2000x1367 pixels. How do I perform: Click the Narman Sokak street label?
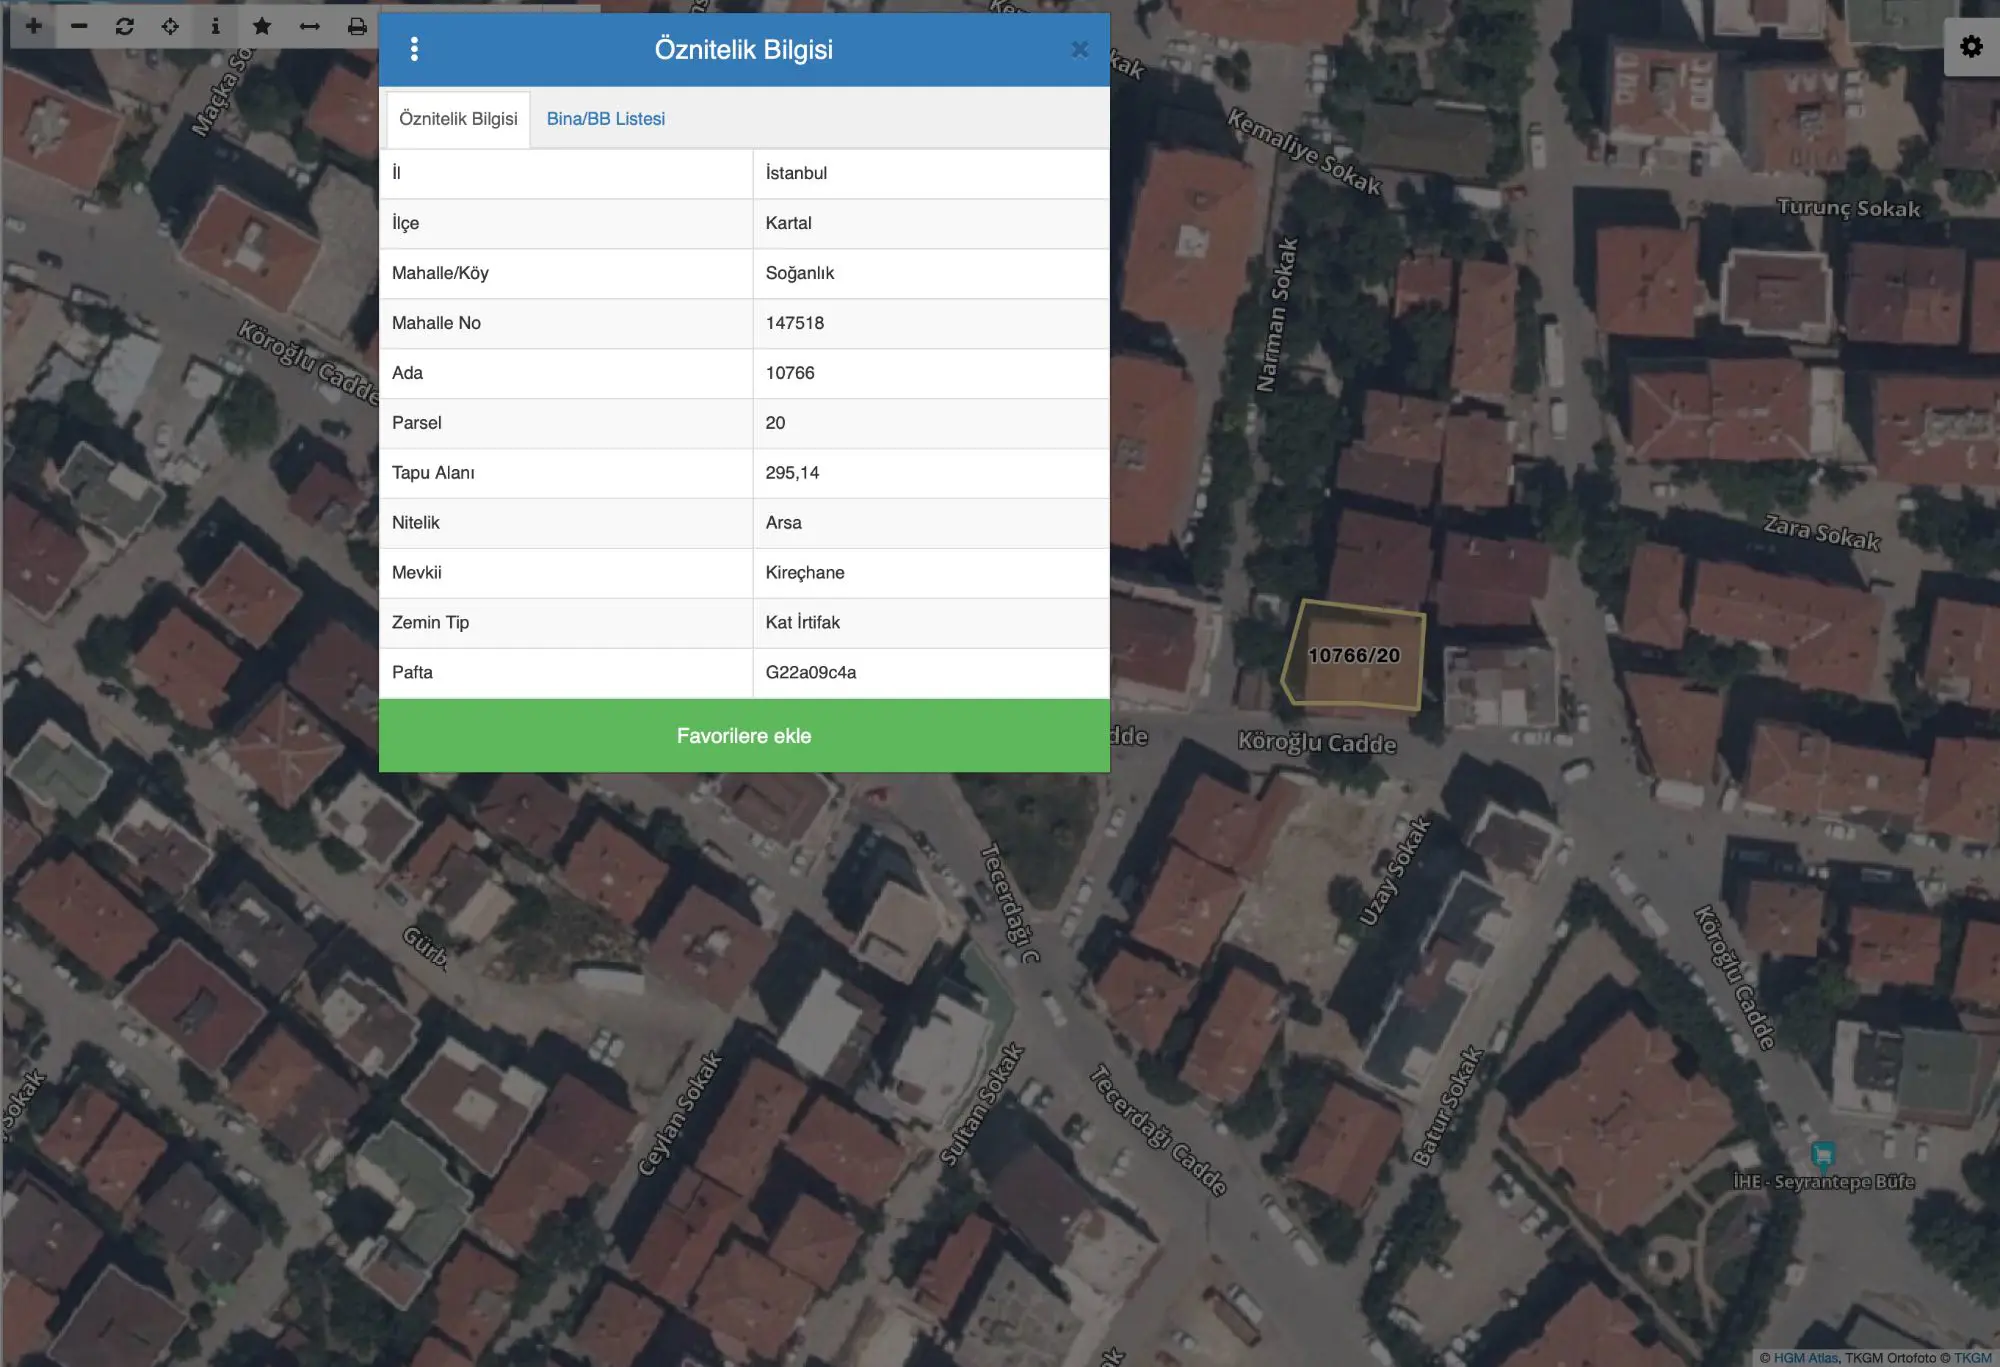click(x=1277, y=314)
